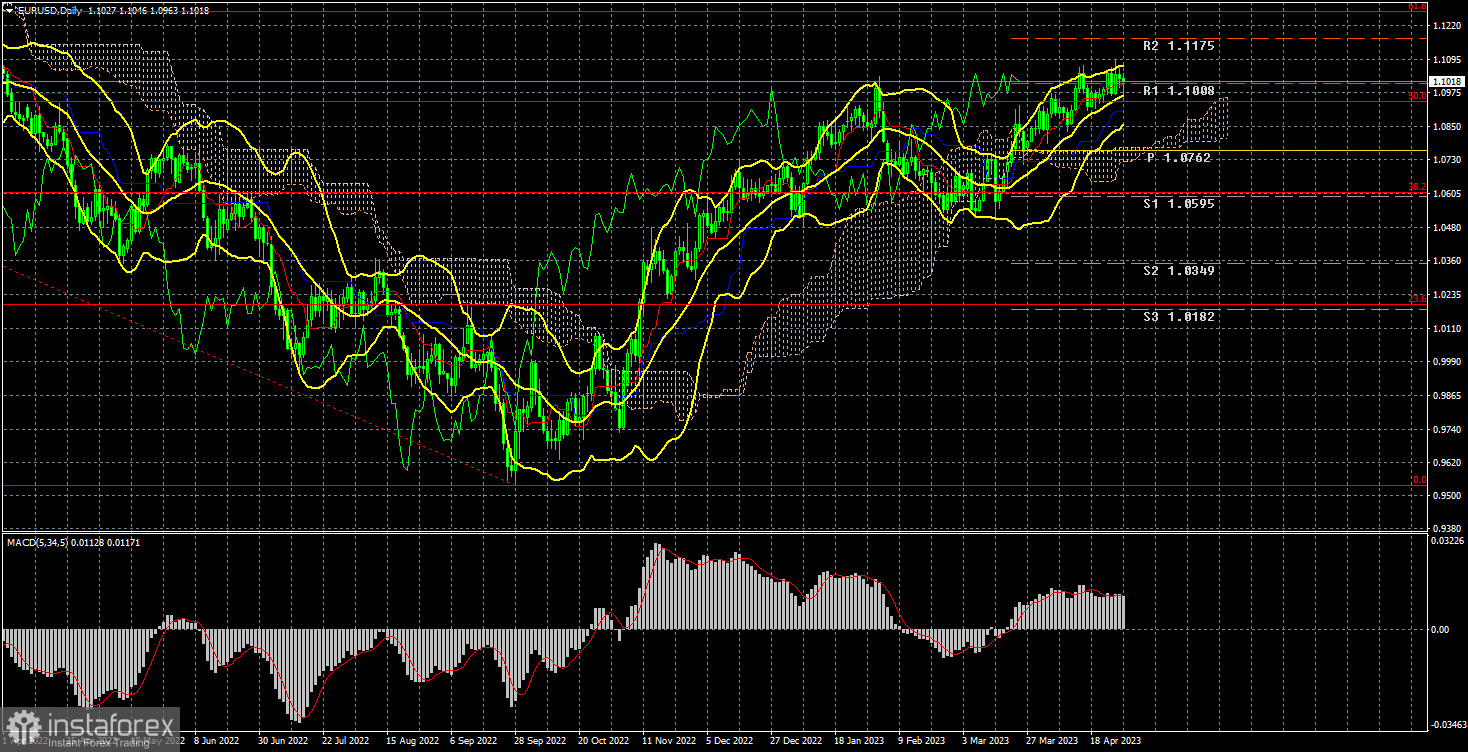Select the R2 1.1175 resistance label
Image resolution: width=1468 pixels, height=752 pixels.
(x=1179, y=46)
